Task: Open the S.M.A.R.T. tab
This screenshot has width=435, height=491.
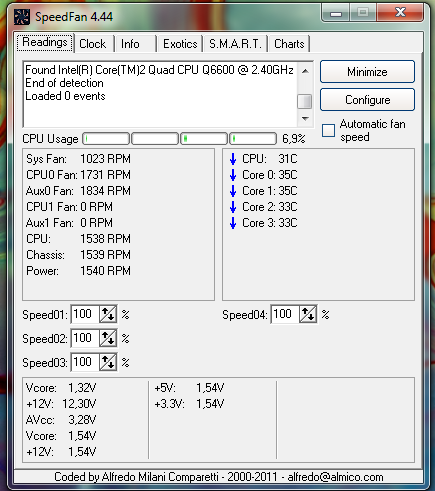Action: click(235, 44)
